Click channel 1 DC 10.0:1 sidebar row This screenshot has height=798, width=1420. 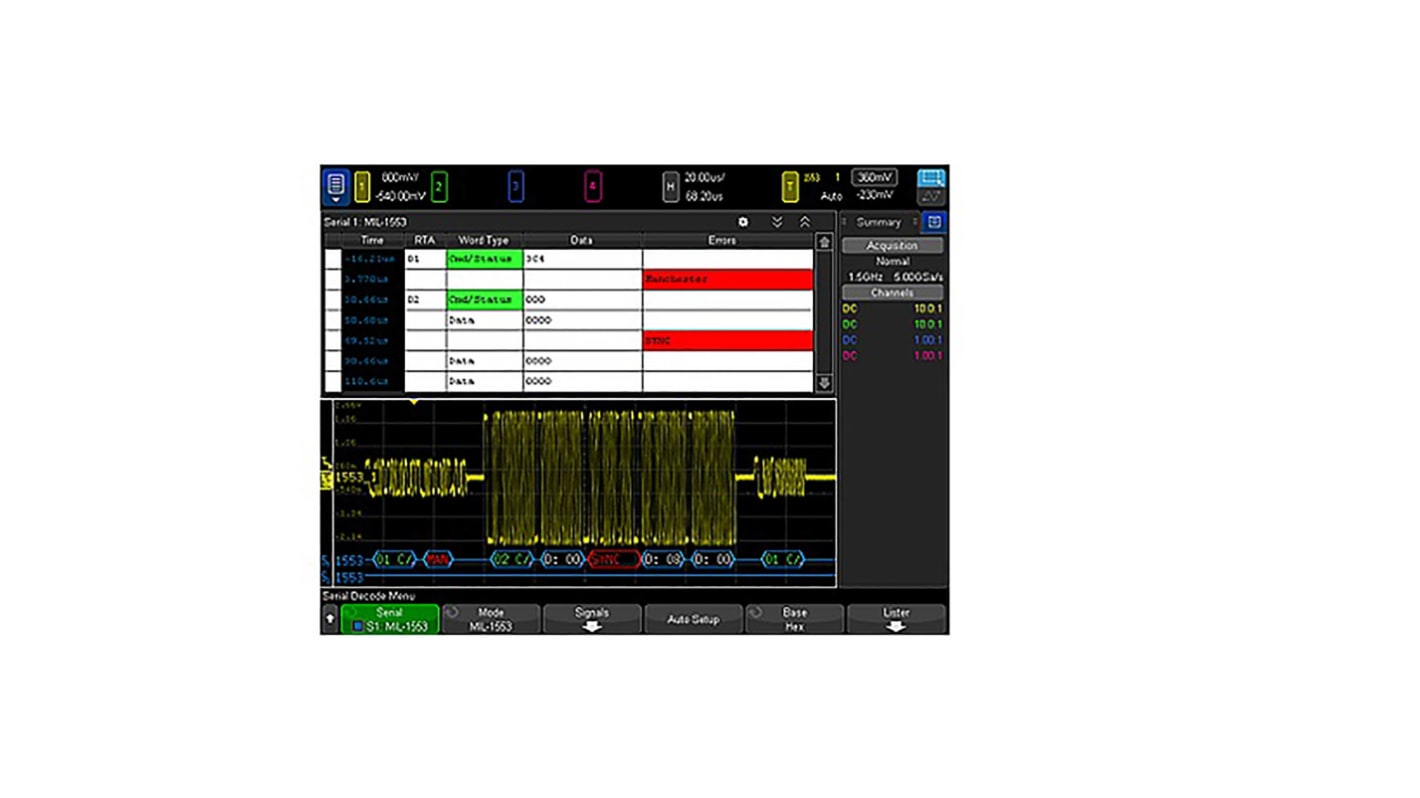[x=892, y=309]
